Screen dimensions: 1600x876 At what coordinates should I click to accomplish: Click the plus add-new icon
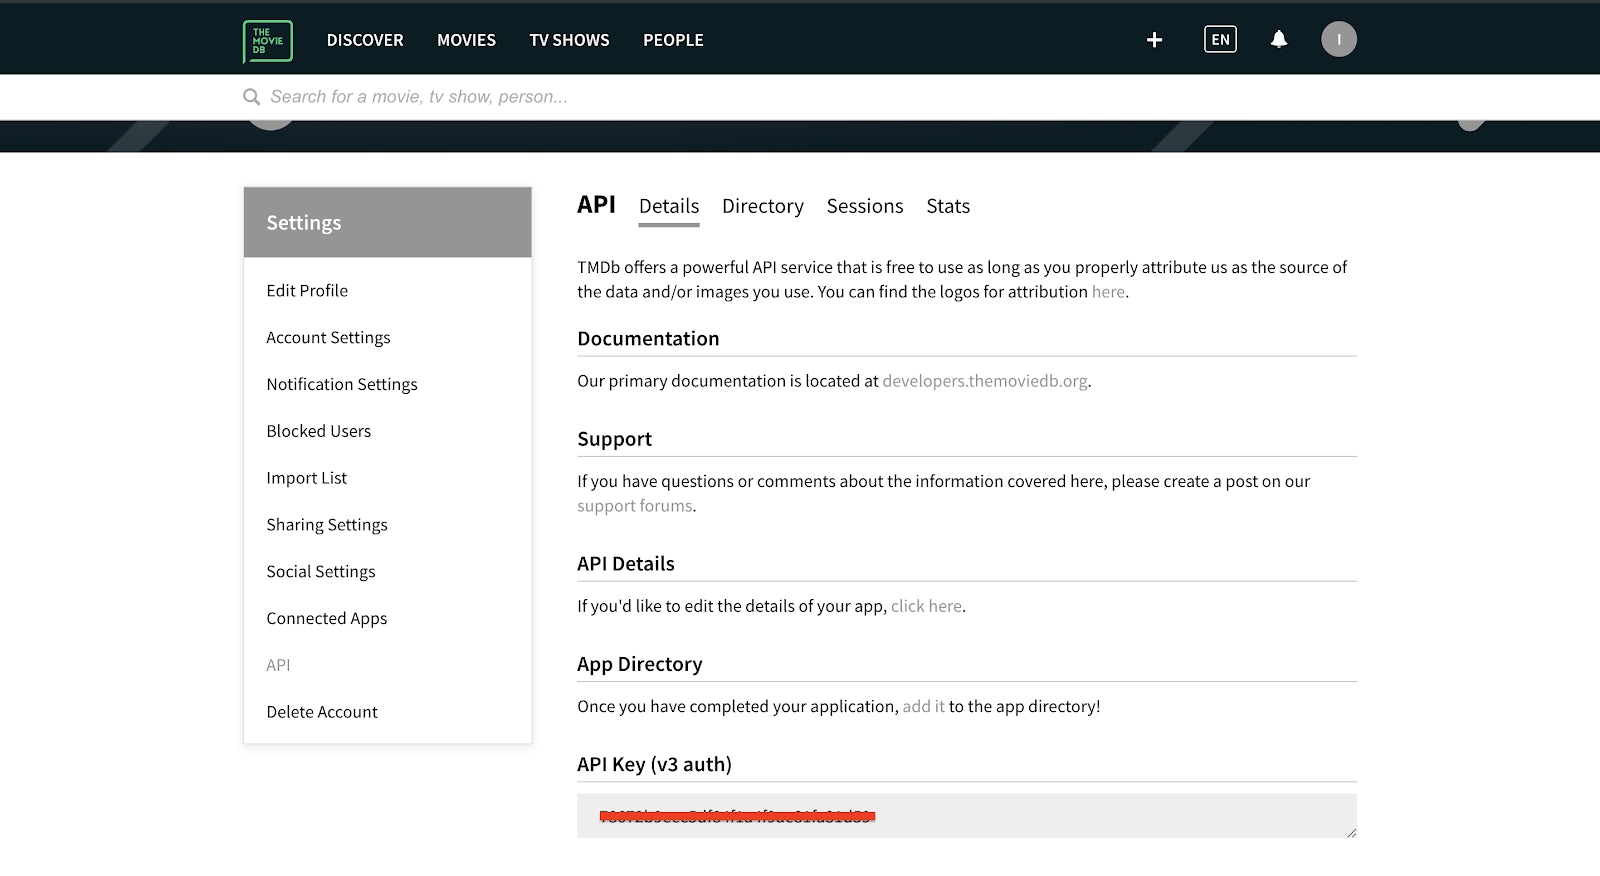(x=1154, y=40)
